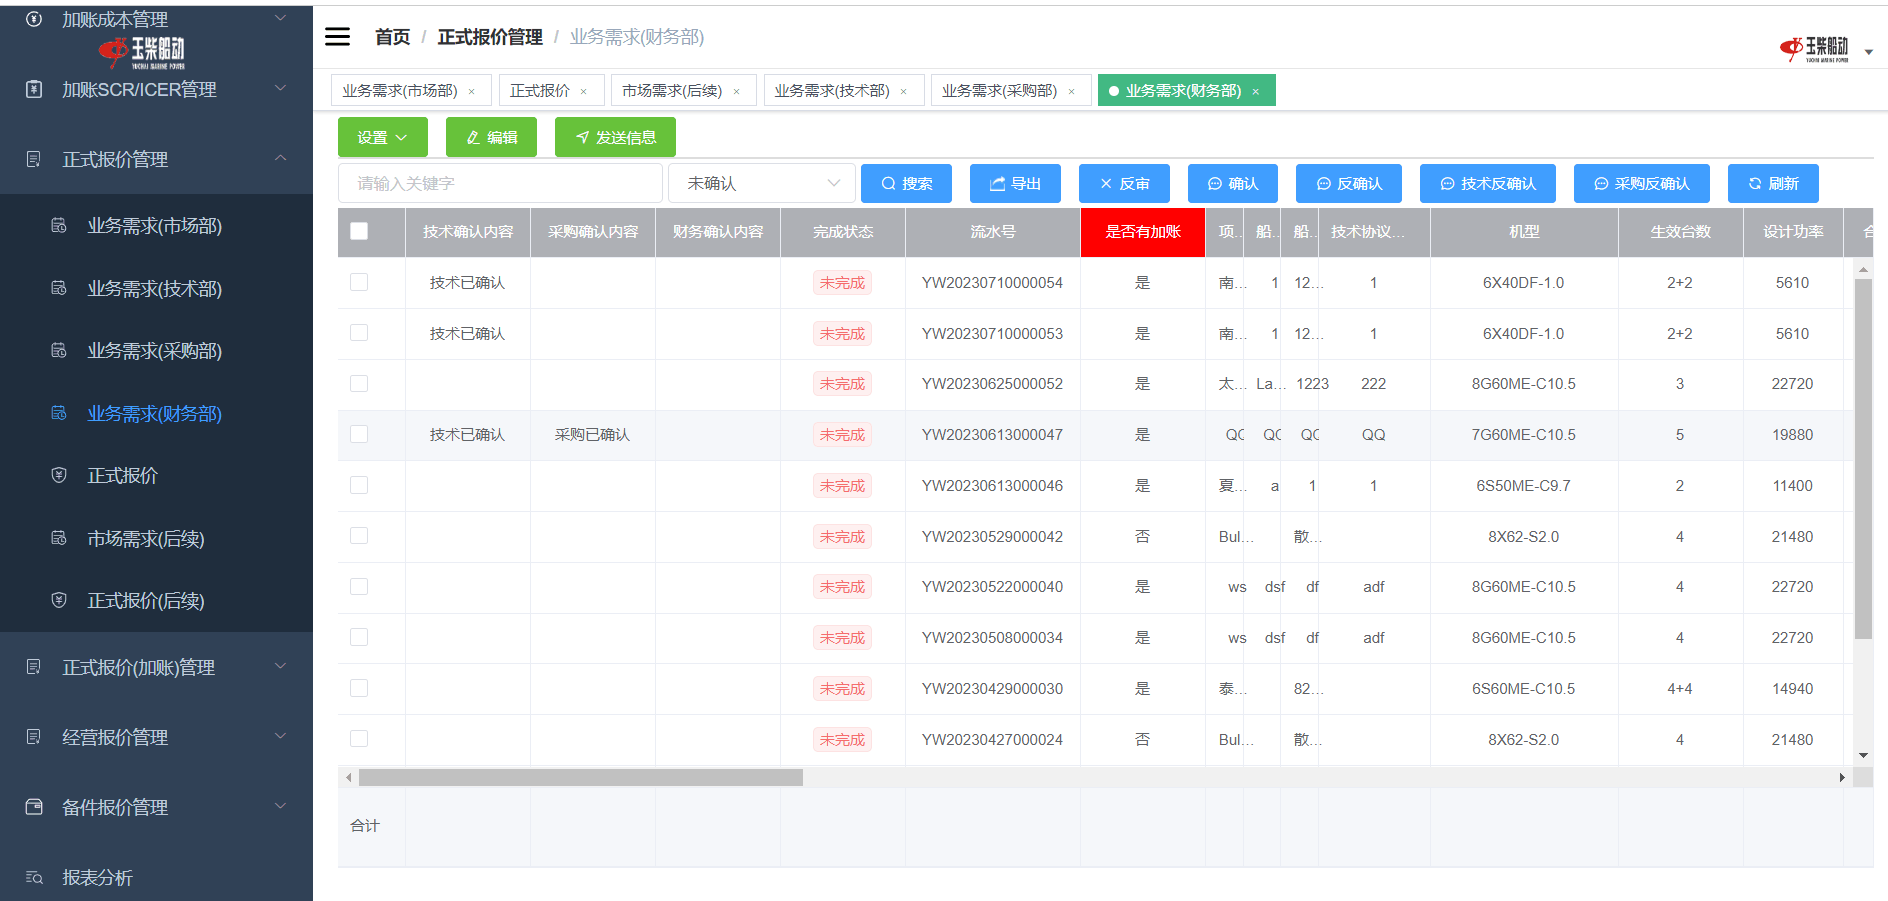Click the keyword search input field
The width and height of the screenshot is (1888, 901).
coord(500,184)
